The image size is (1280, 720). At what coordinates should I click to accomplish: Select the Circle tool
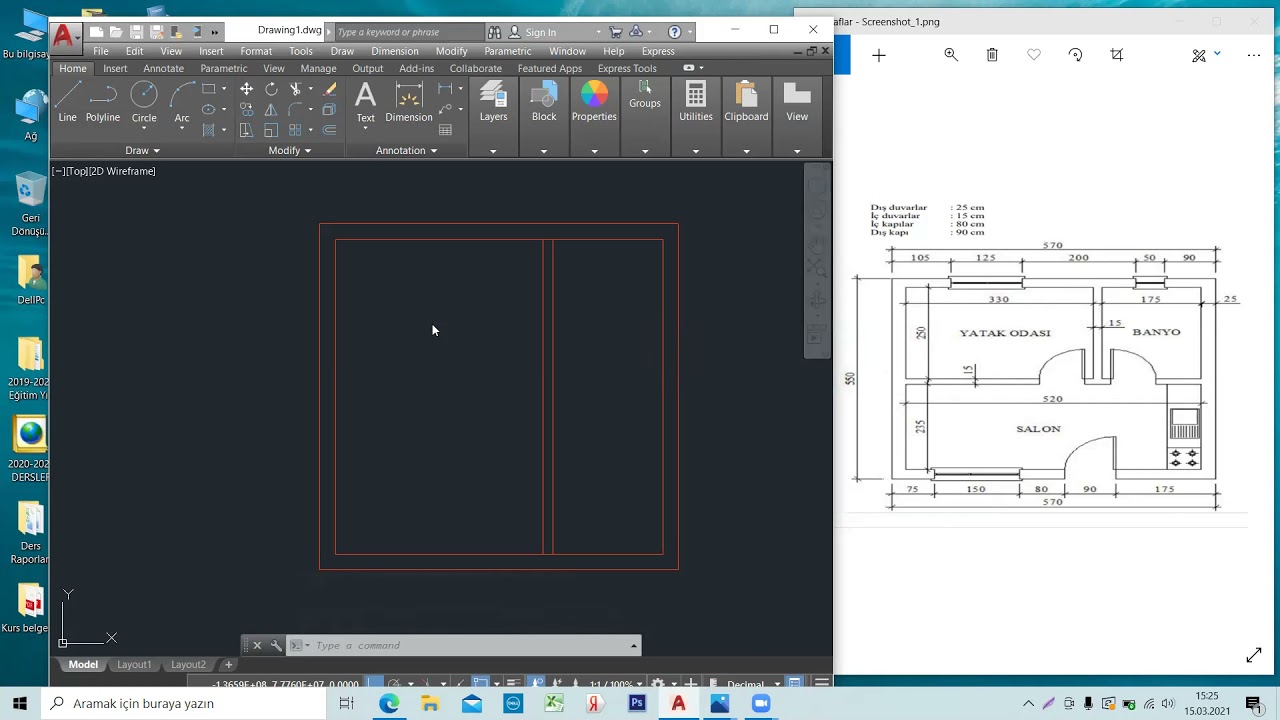tap(144, 102)
